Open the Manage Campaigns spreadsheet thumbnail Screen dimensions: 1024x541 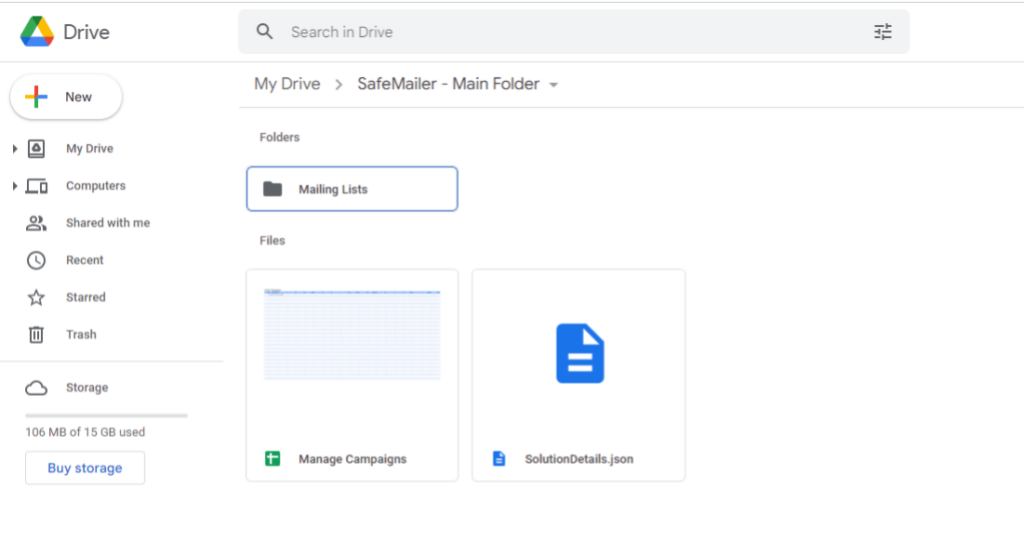point(352,335)
